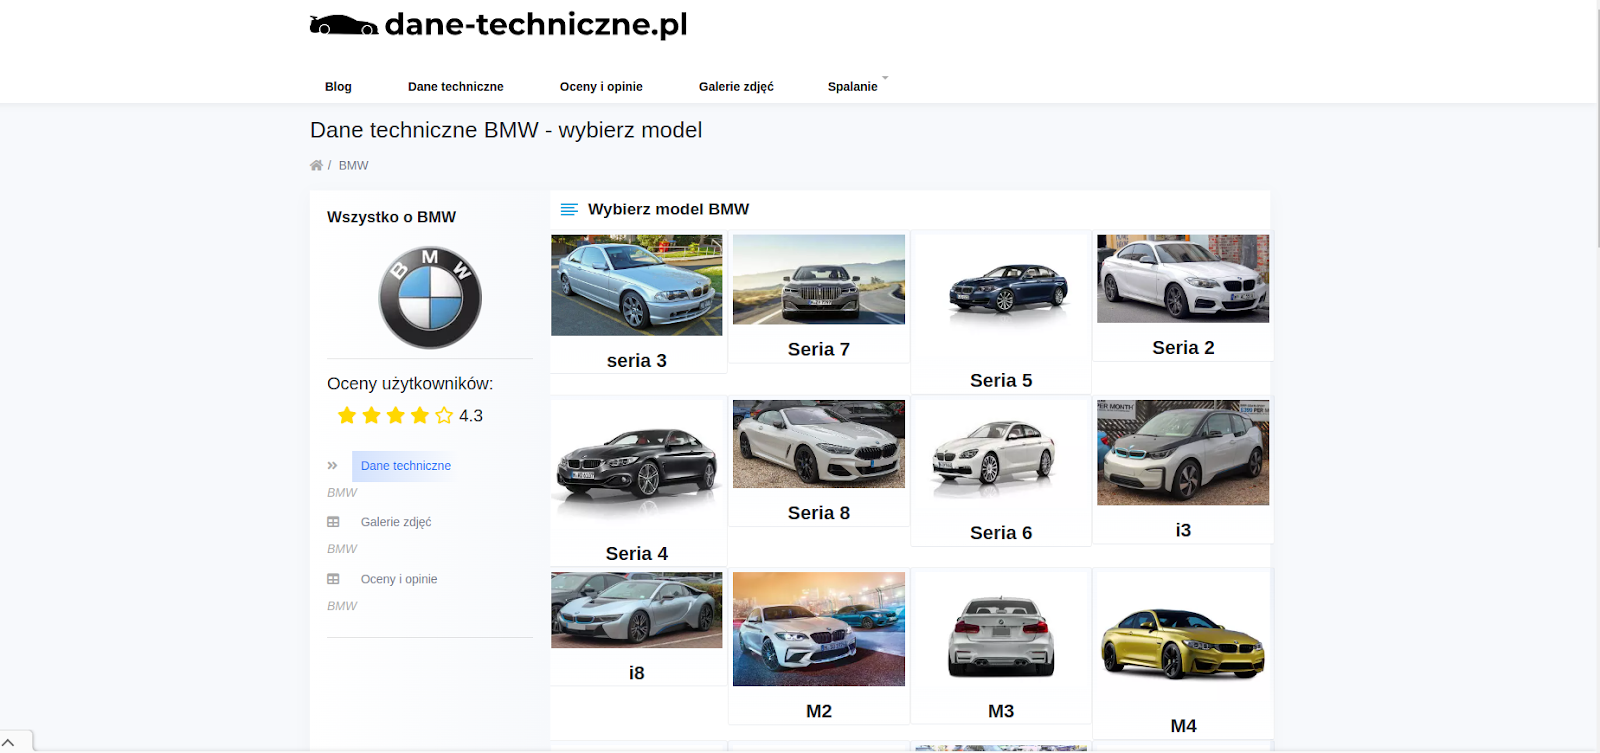Click the Seria 7 model label

coord(819,349)
